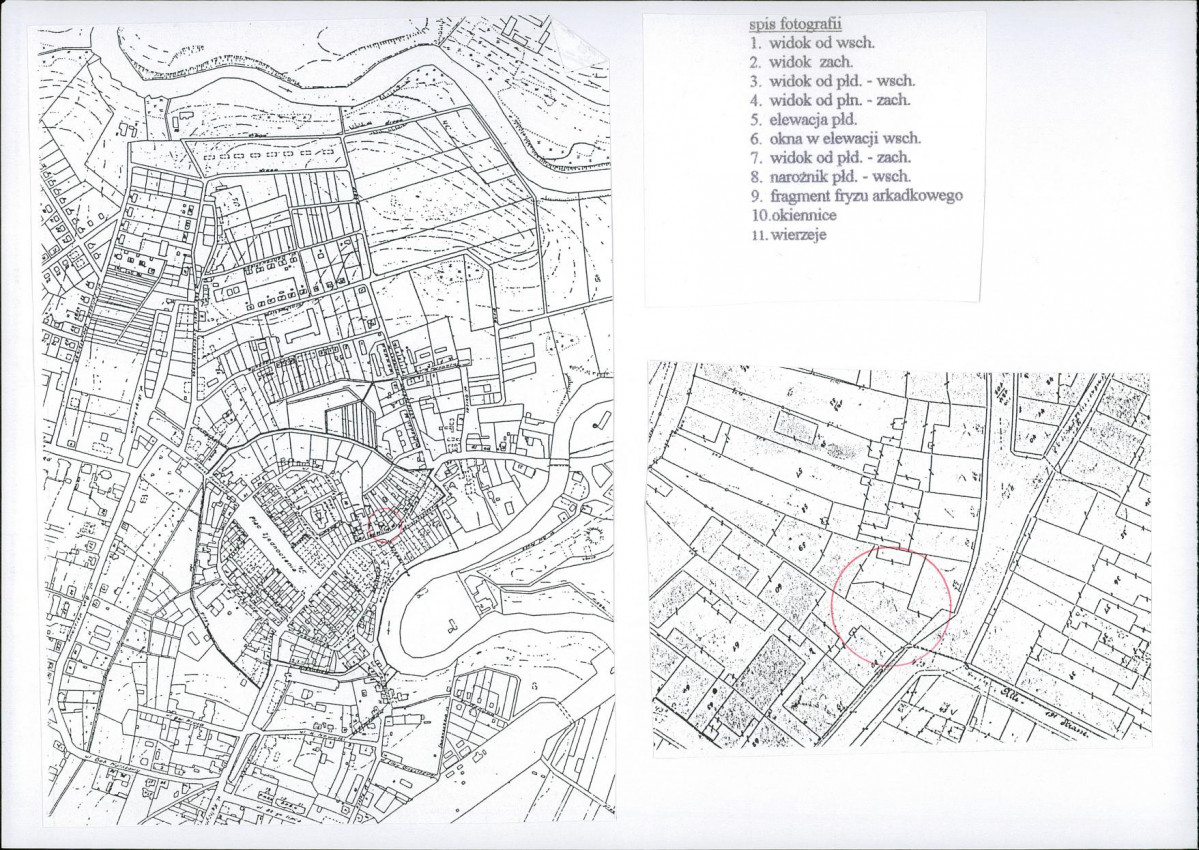Select list item '2. widok zach.'

pyautogui.click(x=801, y=62)
